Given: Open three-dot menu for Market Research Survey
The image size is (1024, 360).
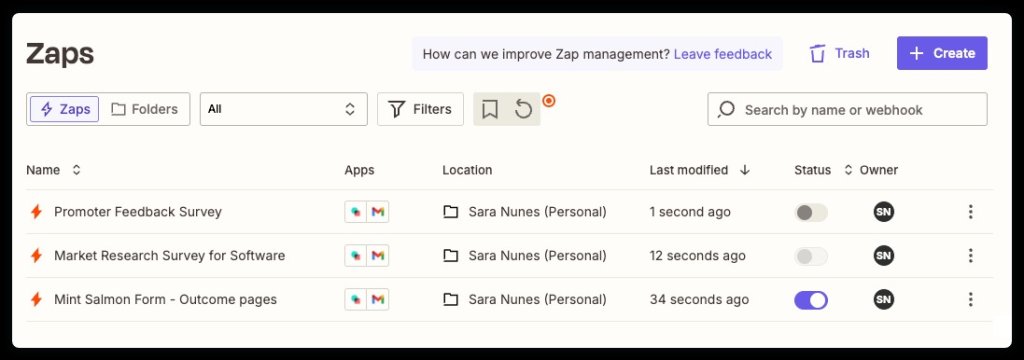Looking at the screenshot, I should (x=970, y=255).
